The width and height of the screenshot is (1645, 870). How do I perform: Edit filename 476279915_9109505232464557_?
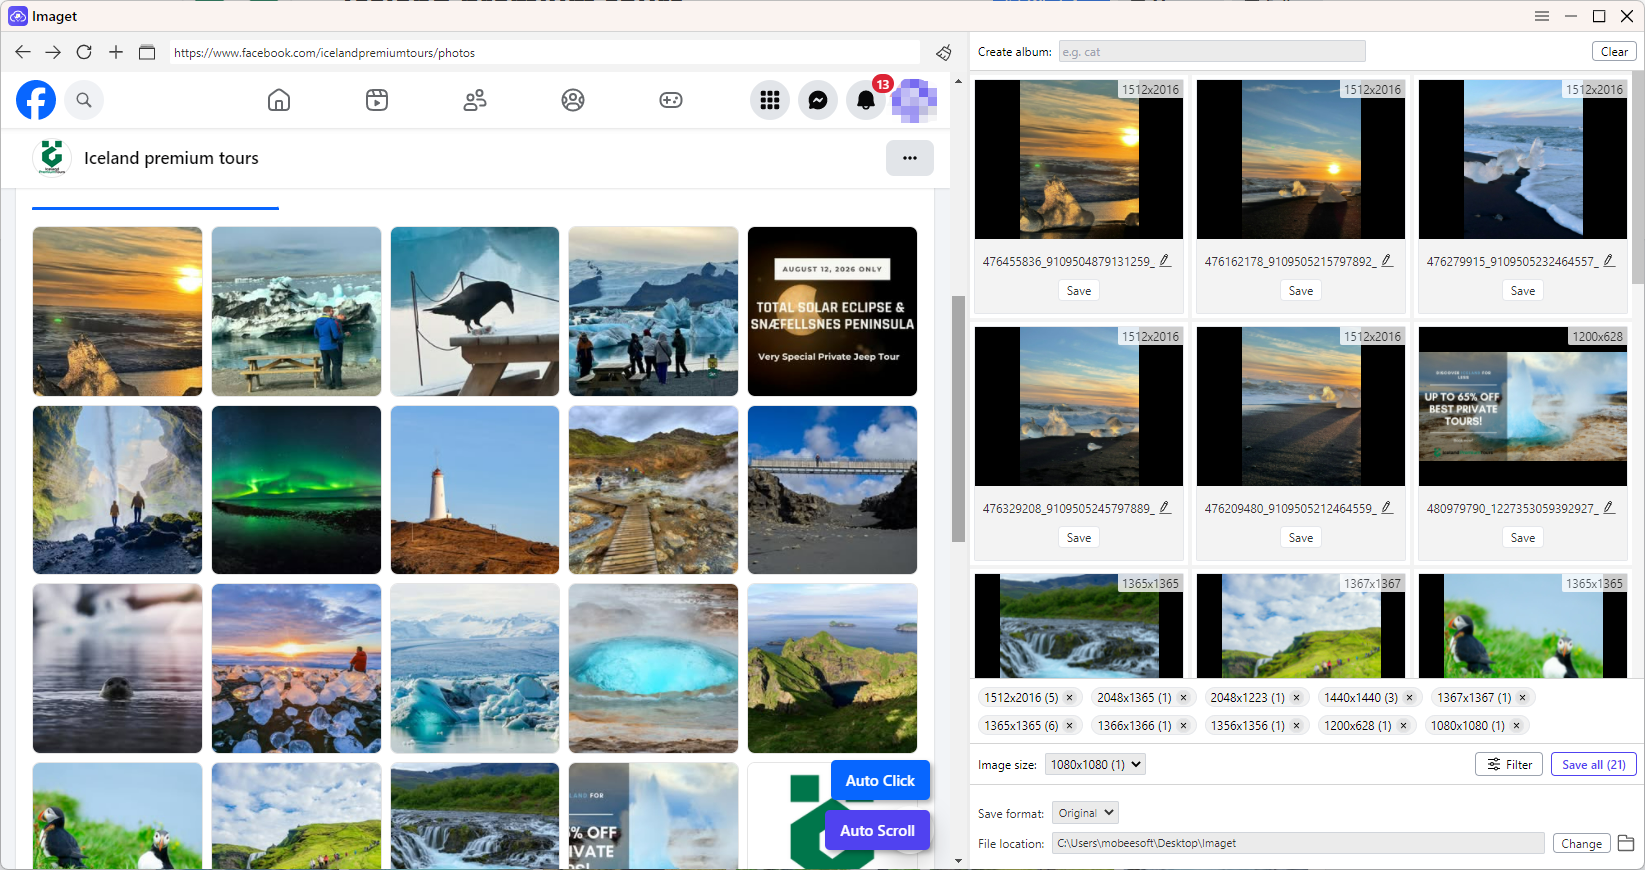click(x=1609, y=261)
